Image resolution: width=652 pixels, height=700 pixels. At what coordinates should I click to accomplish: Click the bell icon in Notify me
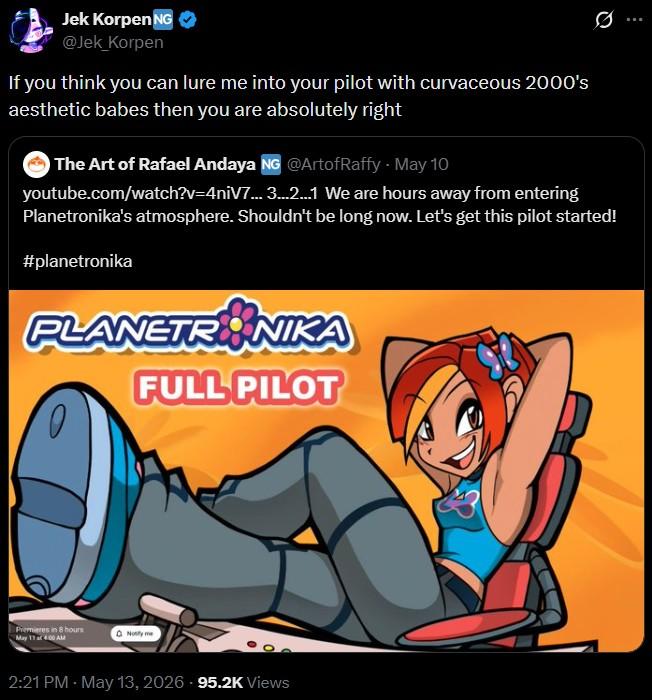tap(120, 633)
